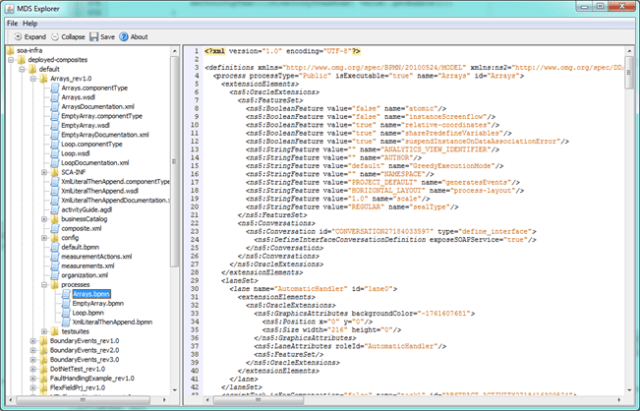The image size is (640, 411).
Task: Collapse the Arrays_rev1.0 tree node
Action: coord(33,79)
